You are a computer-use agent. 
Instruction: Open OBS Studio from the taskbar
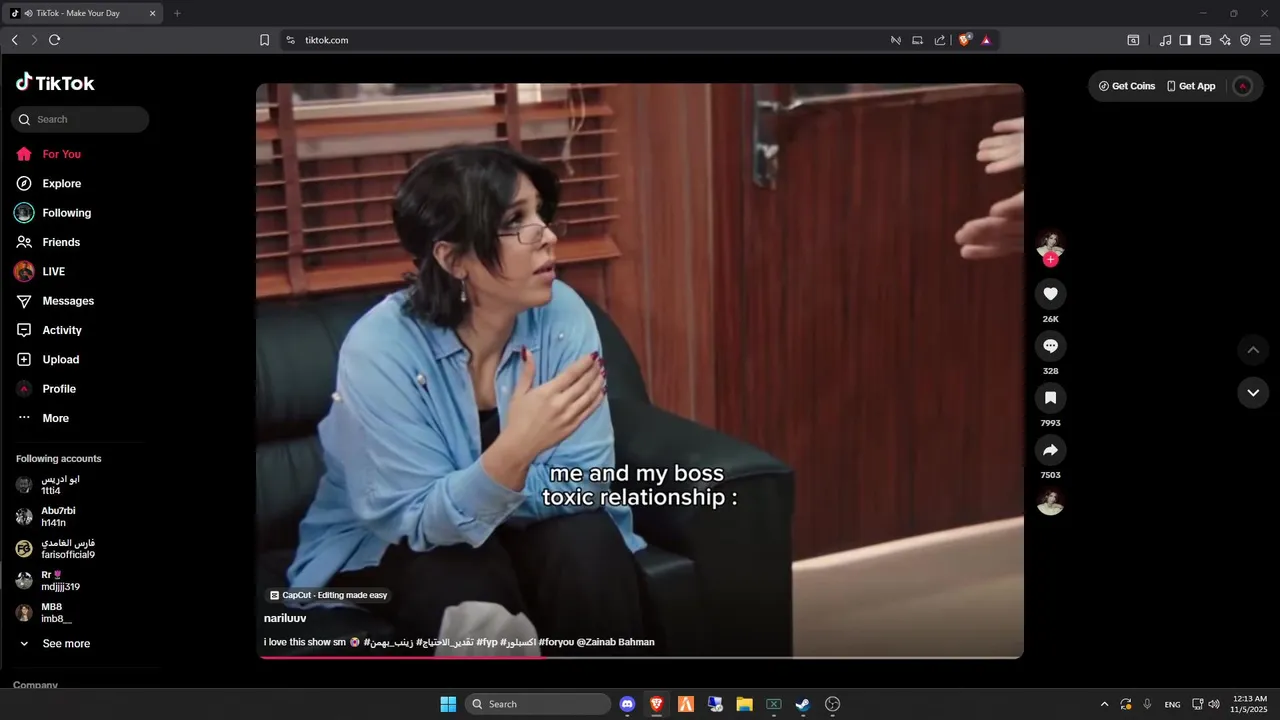click(x=832, y=704)
